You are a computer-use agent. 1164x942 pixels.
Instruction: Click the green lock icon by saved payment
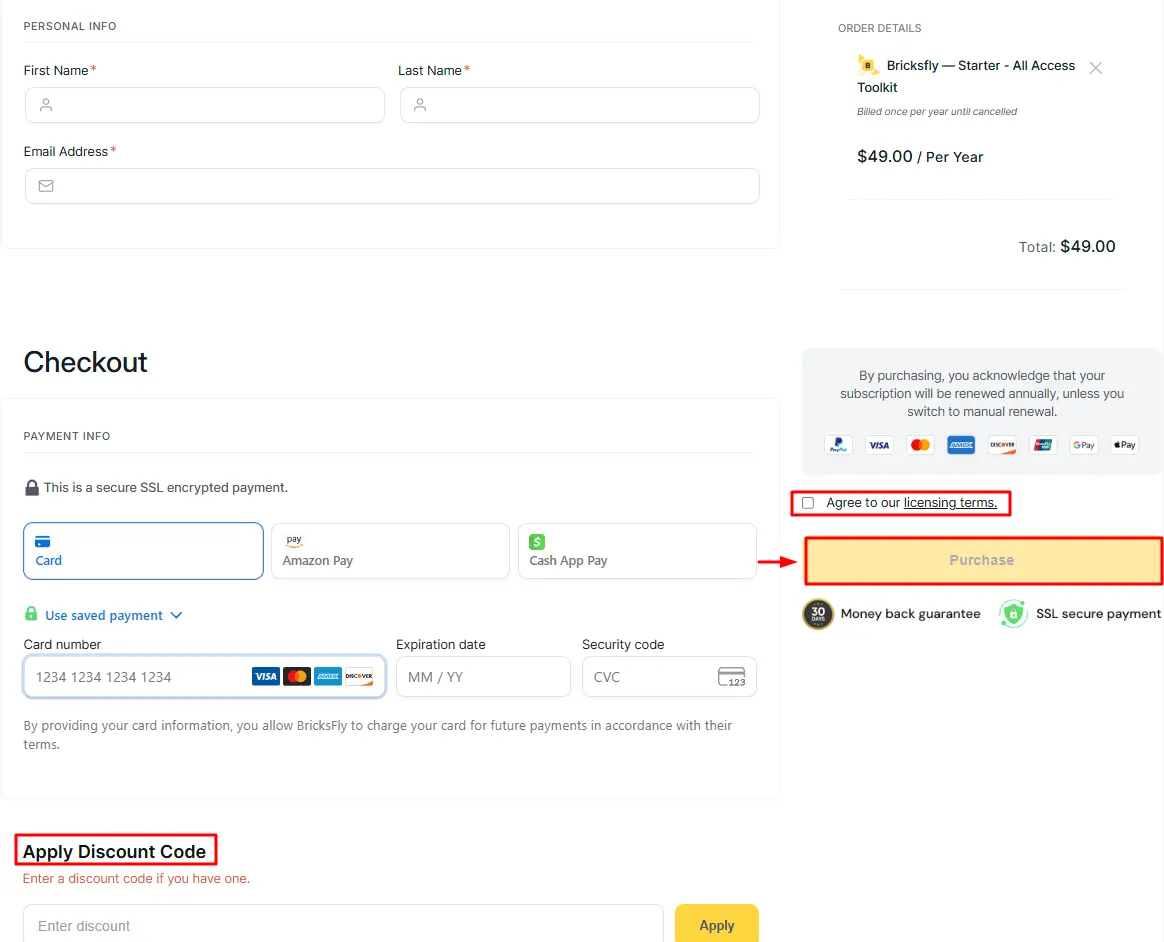[31, 613]
